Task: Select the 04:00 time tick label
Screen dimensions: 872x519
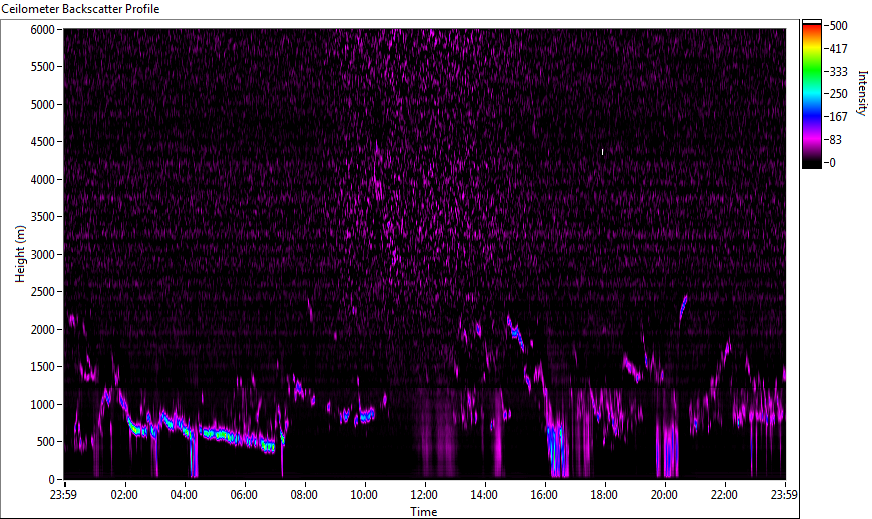Action: tap(184, 495)
